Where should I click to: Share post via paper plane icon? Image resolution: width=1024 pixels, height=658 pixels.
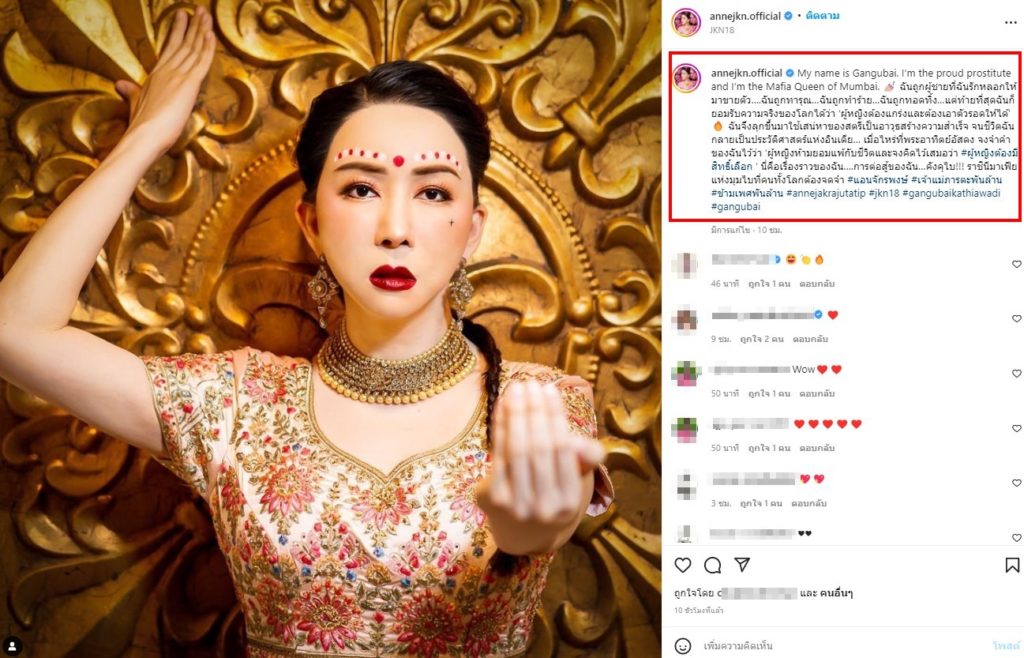click(x=742, y=564)
